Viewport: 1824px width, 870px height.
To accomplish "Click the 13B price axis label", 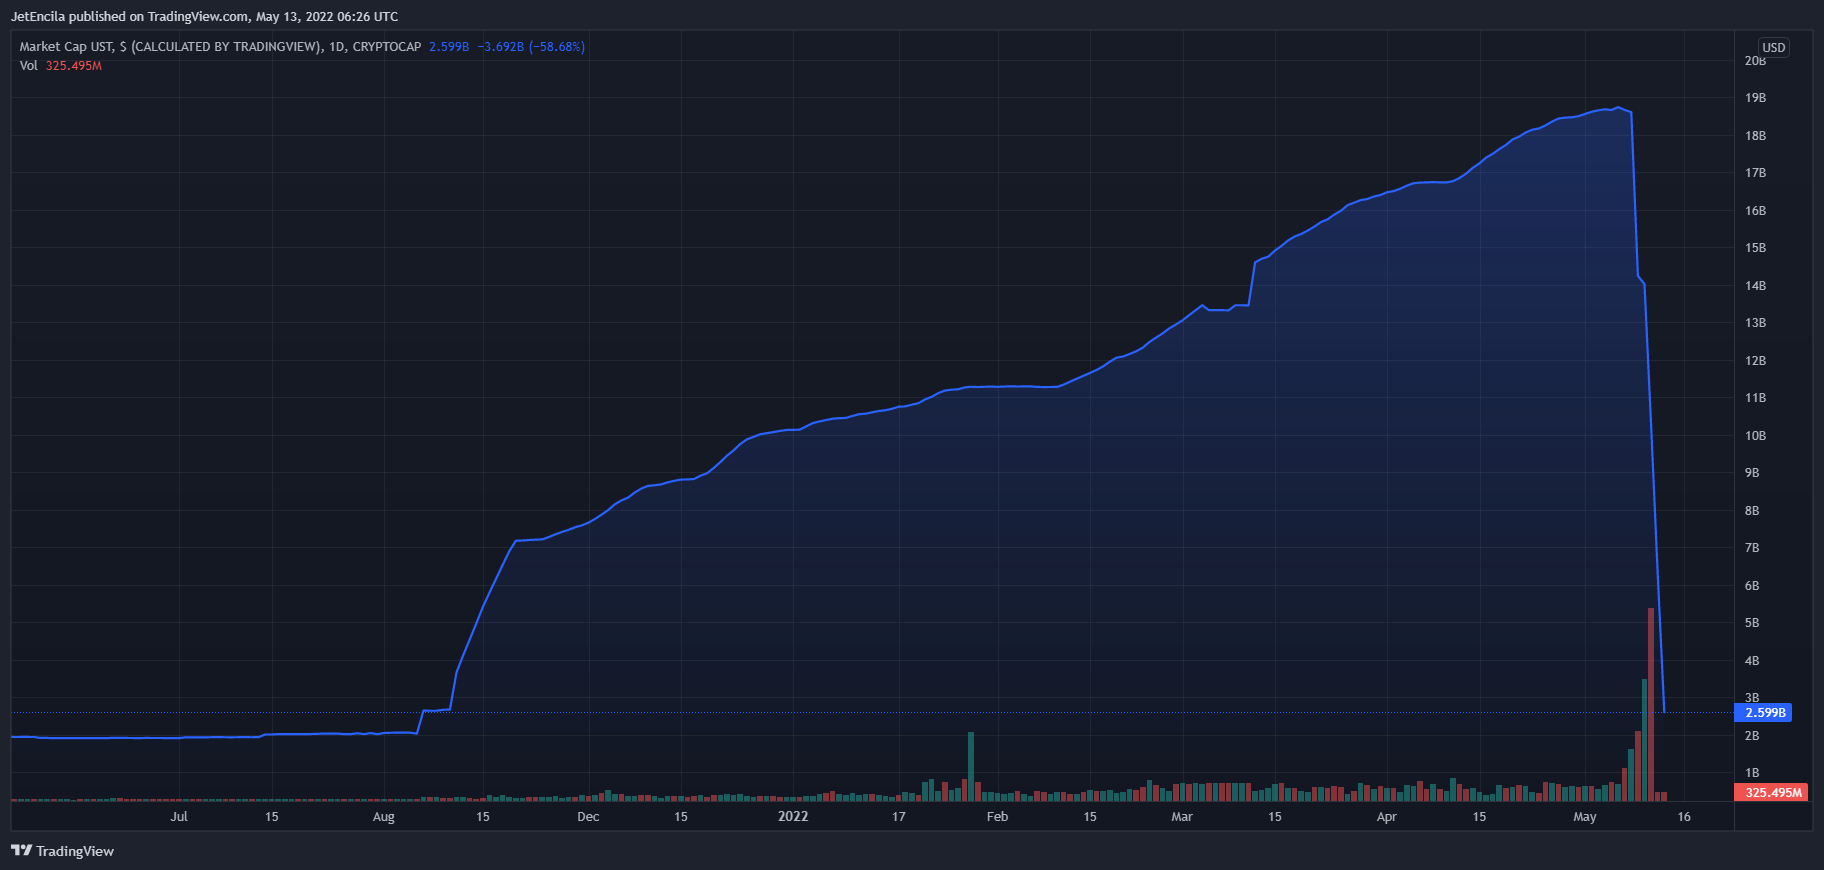I will click(1755, 323).
